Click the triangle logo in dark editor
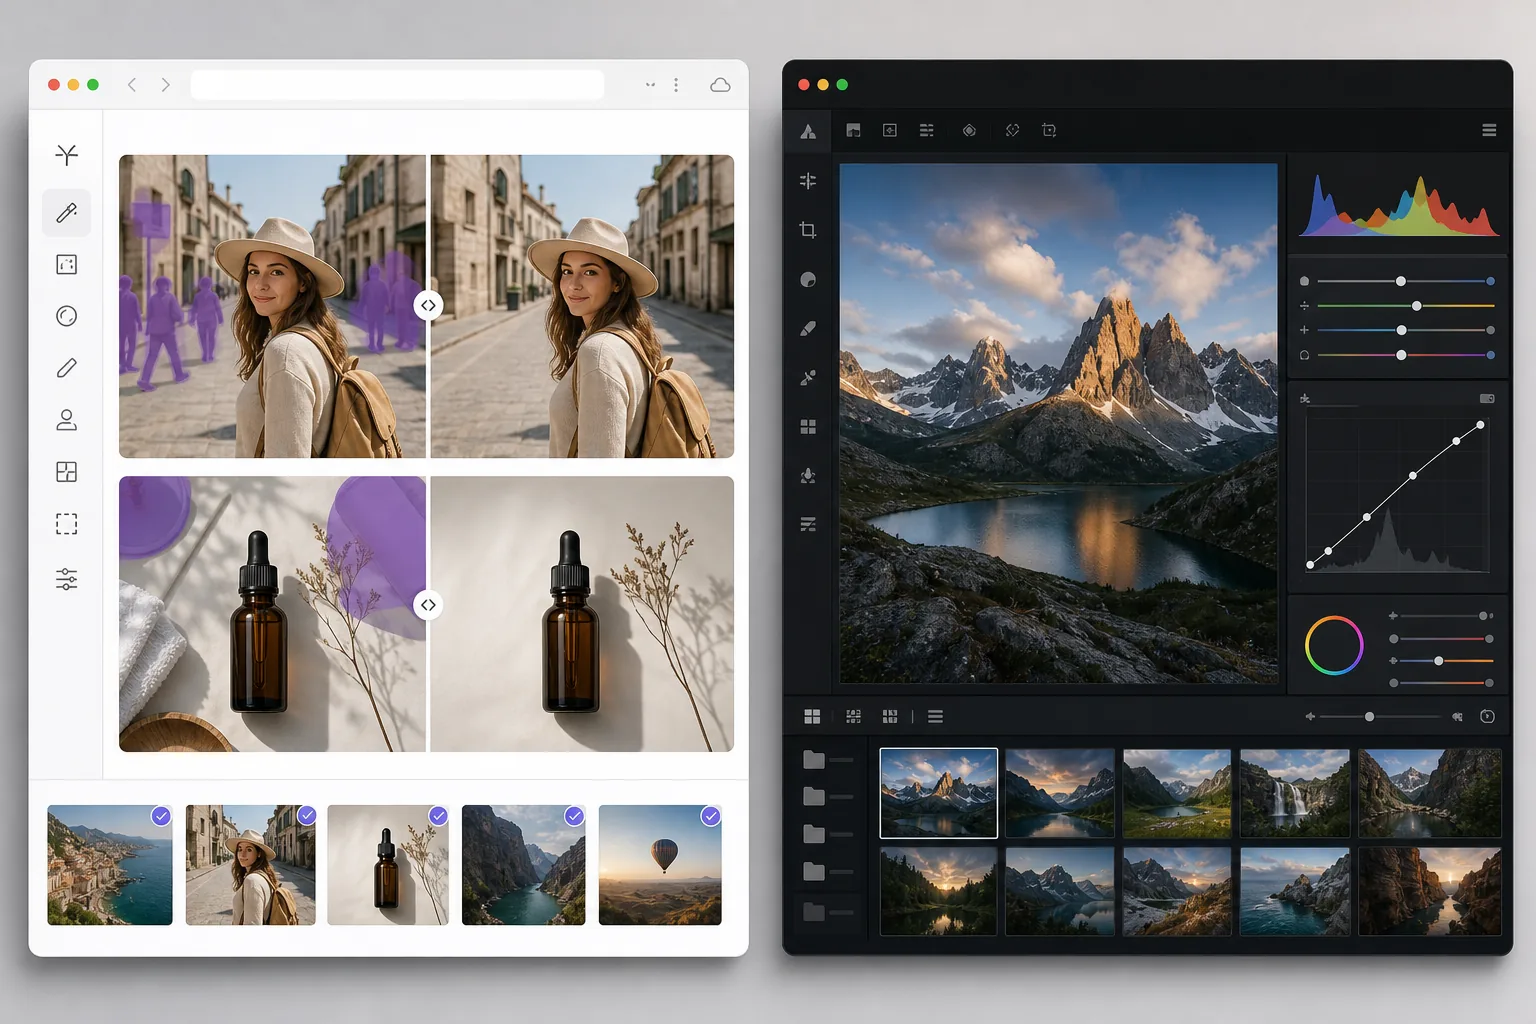Screen dimensions: 1536x1024 (x=808, y=131)
